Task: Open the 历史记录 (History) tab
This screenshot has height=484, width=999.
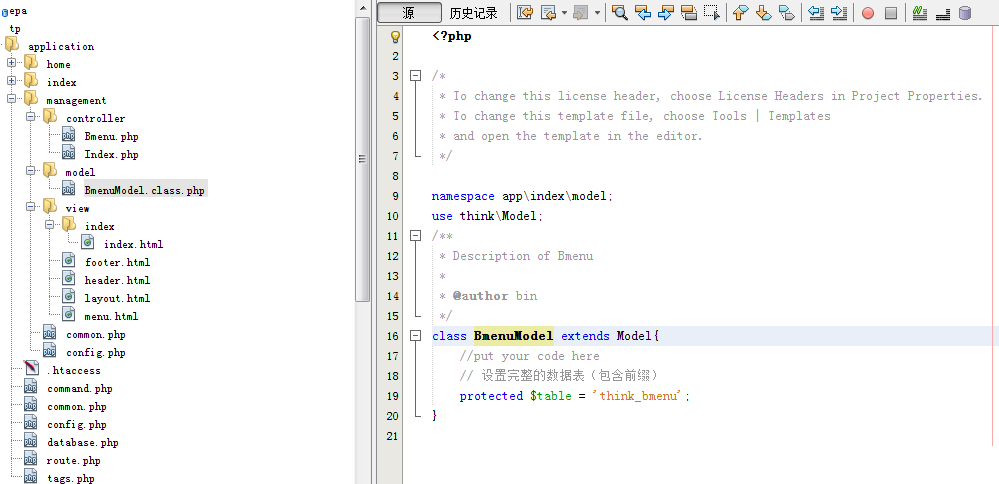Action: tap(473, 13)
